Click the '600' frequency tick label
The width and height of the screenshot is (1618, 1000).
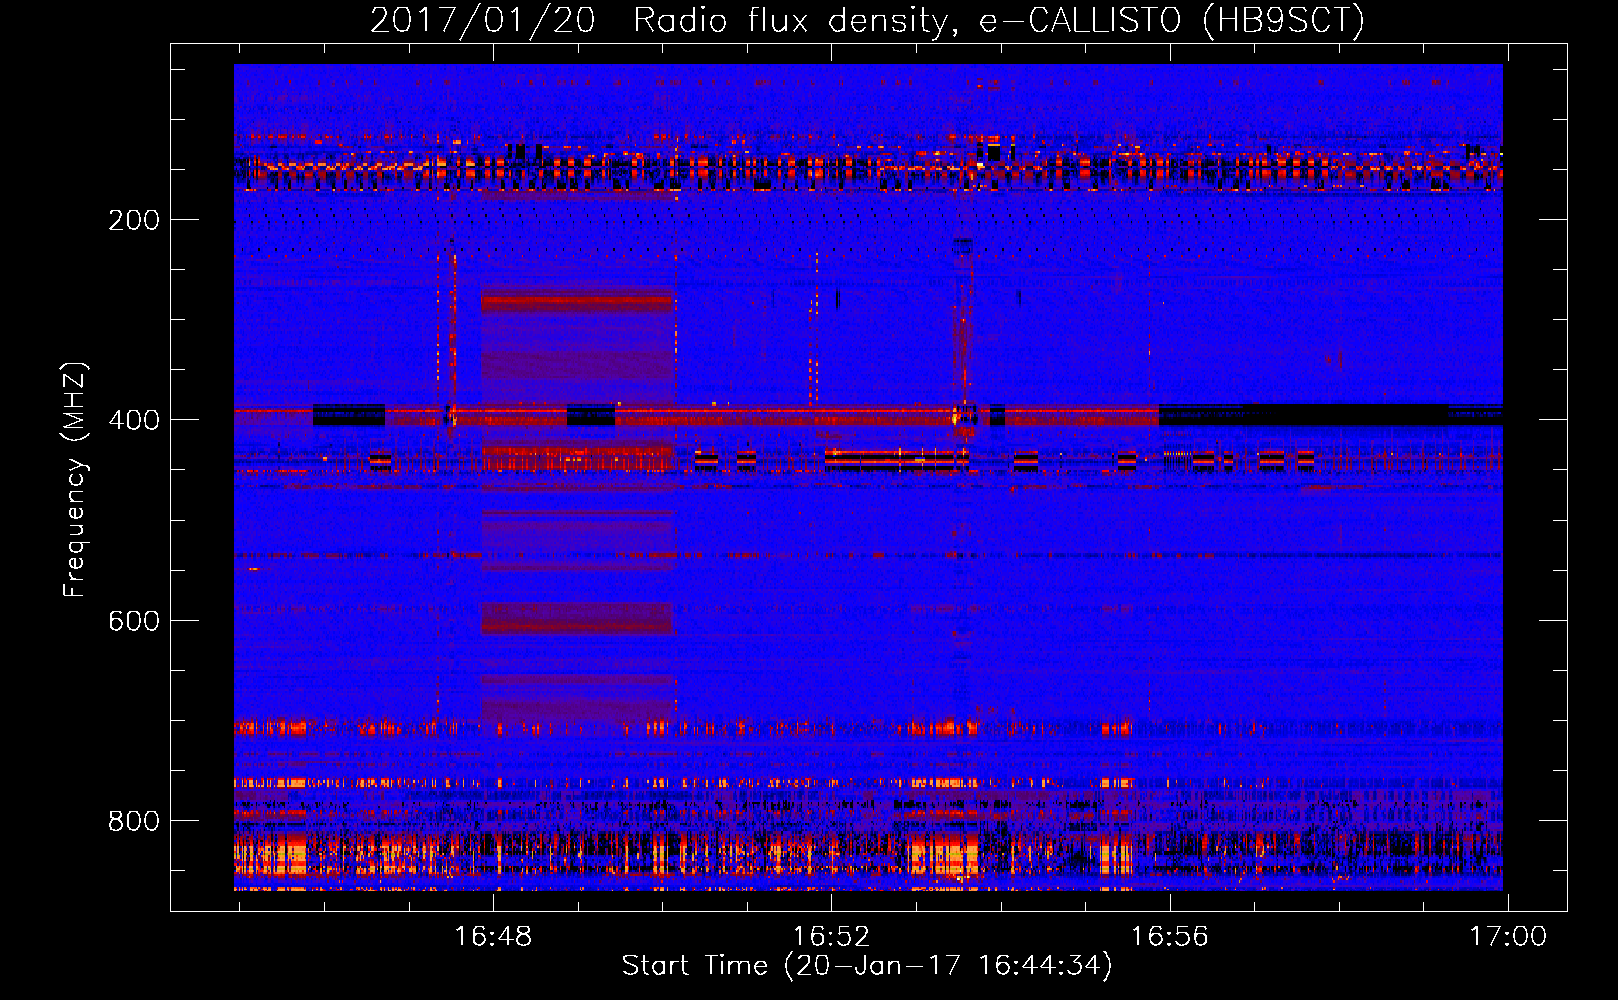134,621
